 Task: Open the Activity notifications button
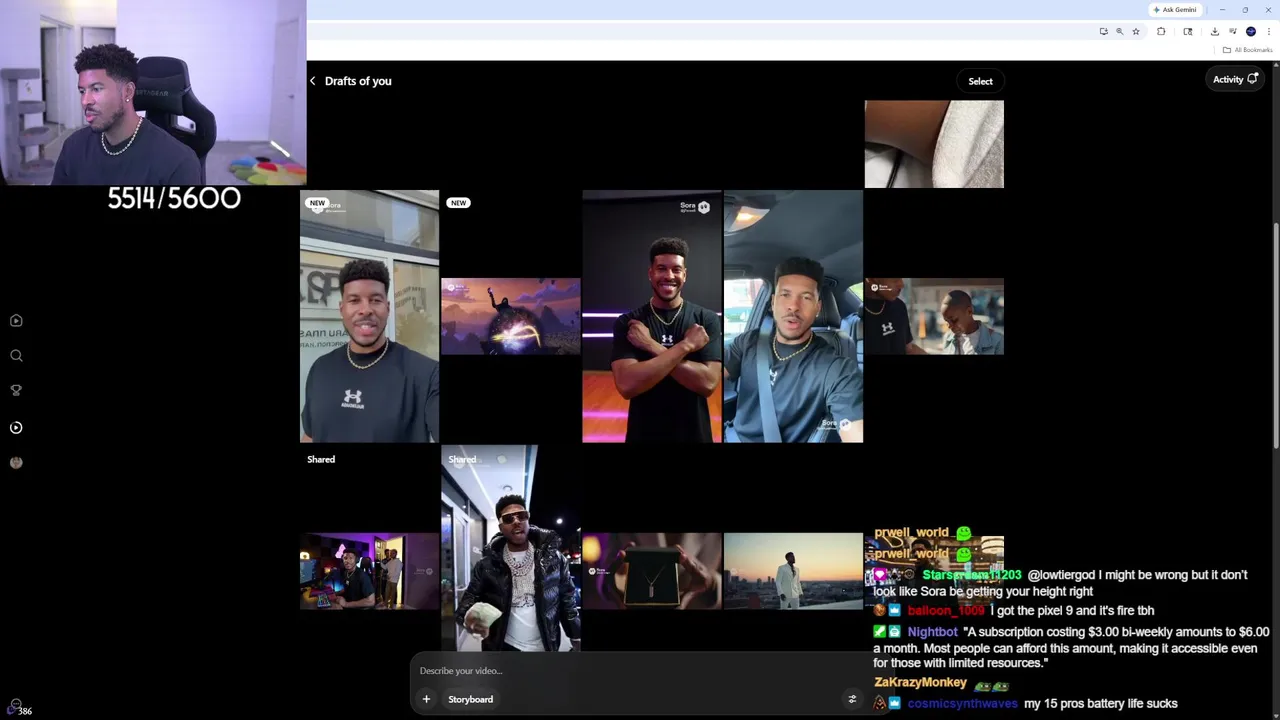[1235, 79]
